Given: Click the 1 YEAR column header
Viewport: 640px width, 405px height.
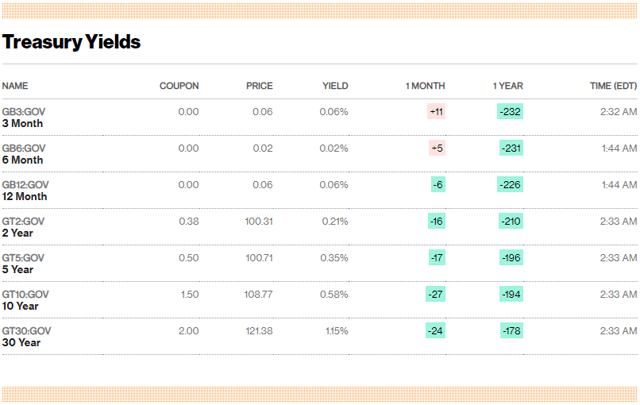Looking at the screenshot, I should (x=508, y=85).
